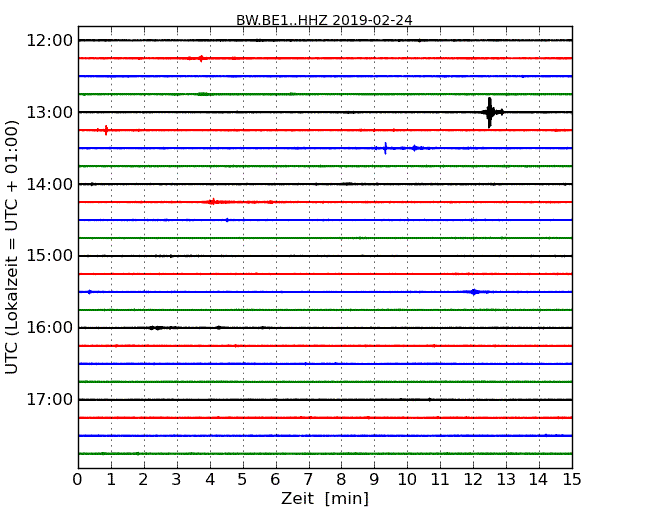
Task: Click the blue spike near minute 9 on 13:30 trace
Action: (386, 148)
